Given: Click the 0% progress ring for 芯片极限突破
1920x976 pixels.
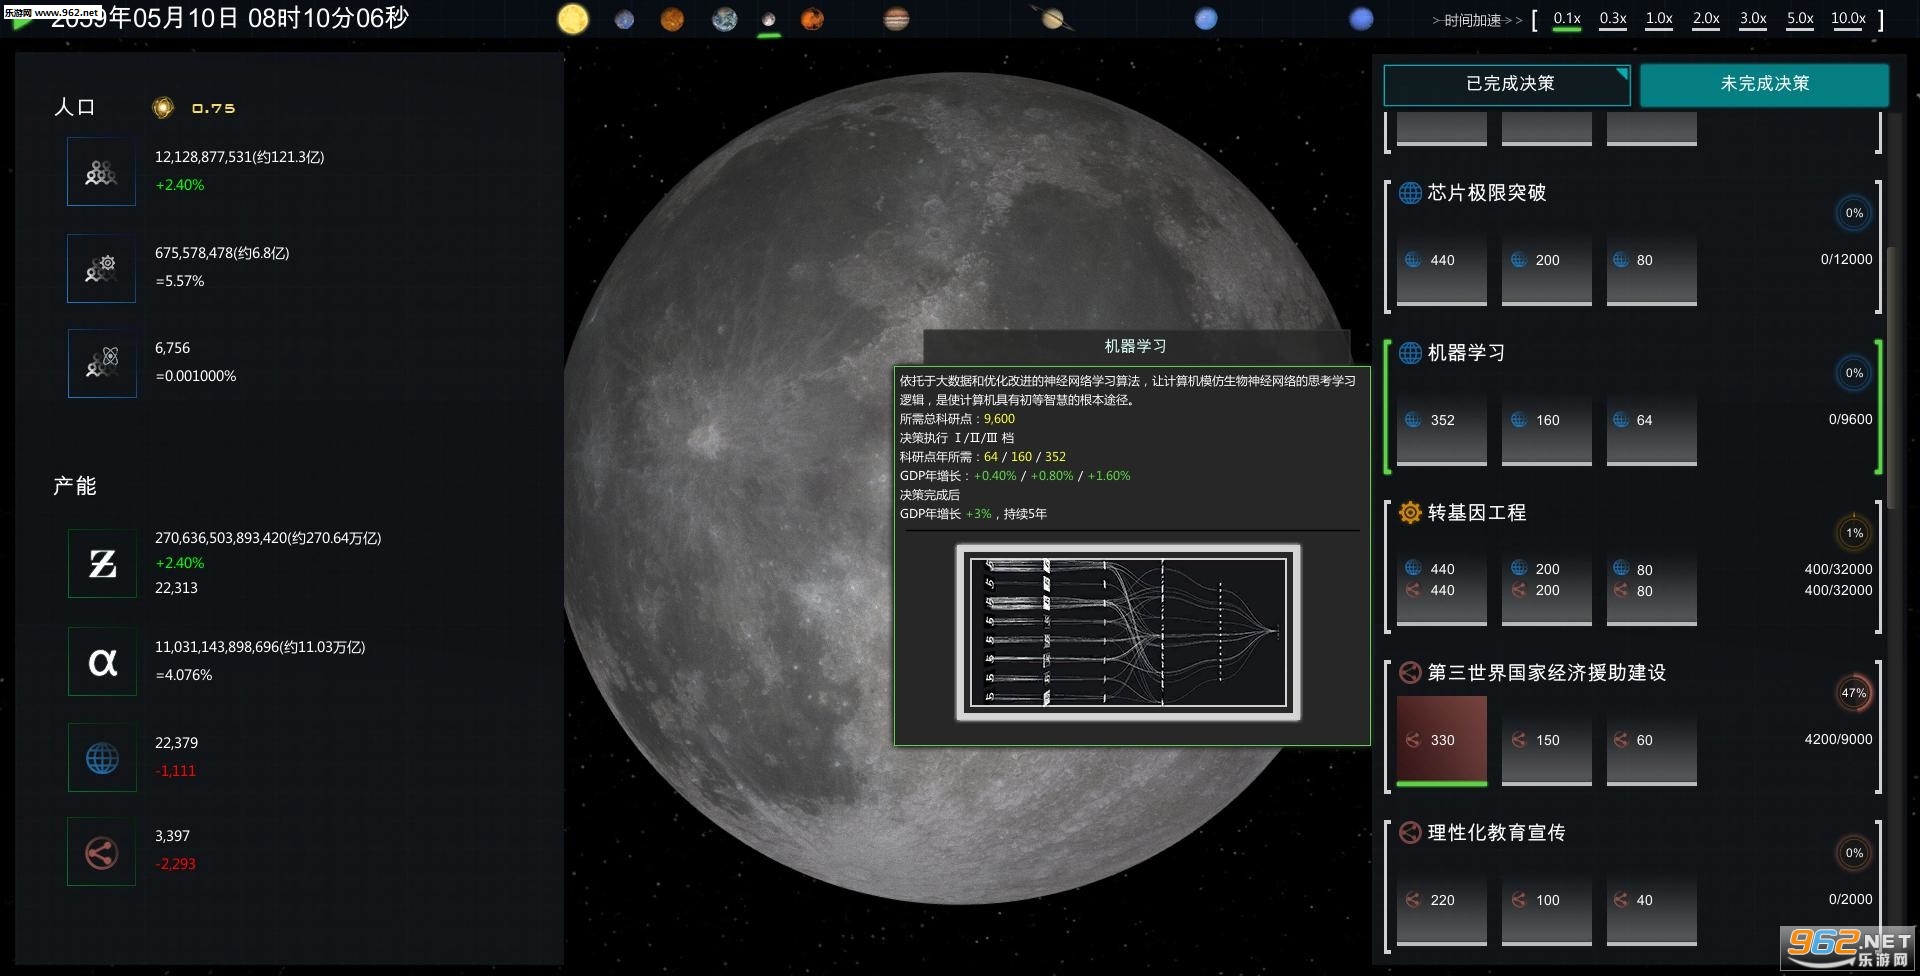Looking at the screenshot, I should 1854,213.
